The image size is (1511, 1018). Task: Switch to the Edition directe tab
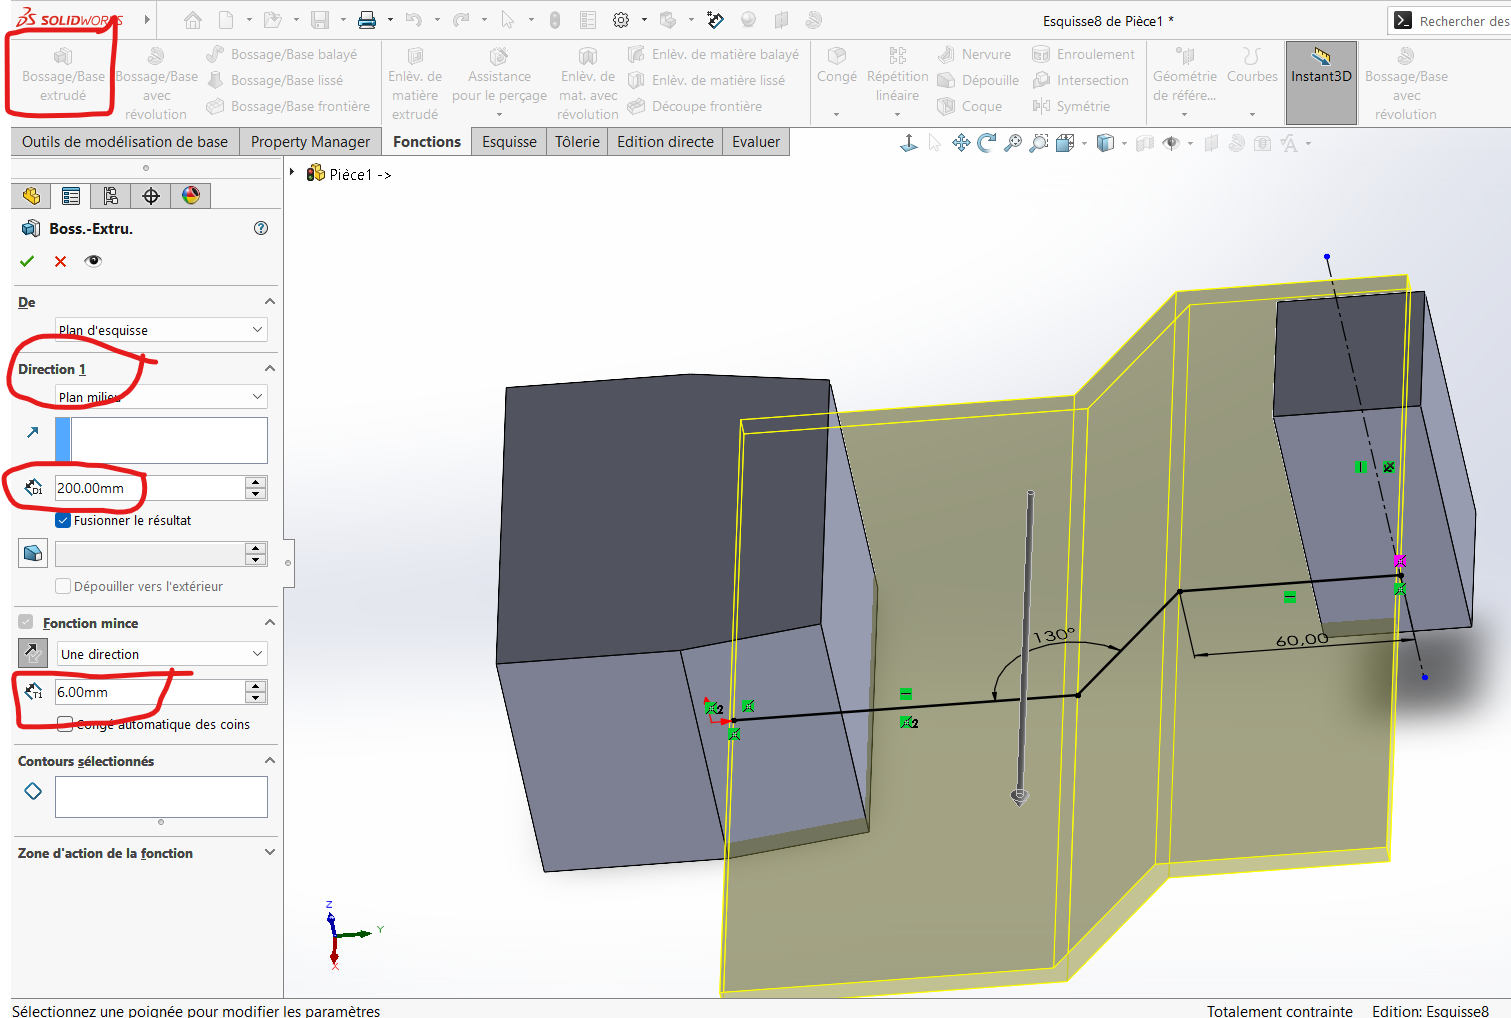coord(665,142)
